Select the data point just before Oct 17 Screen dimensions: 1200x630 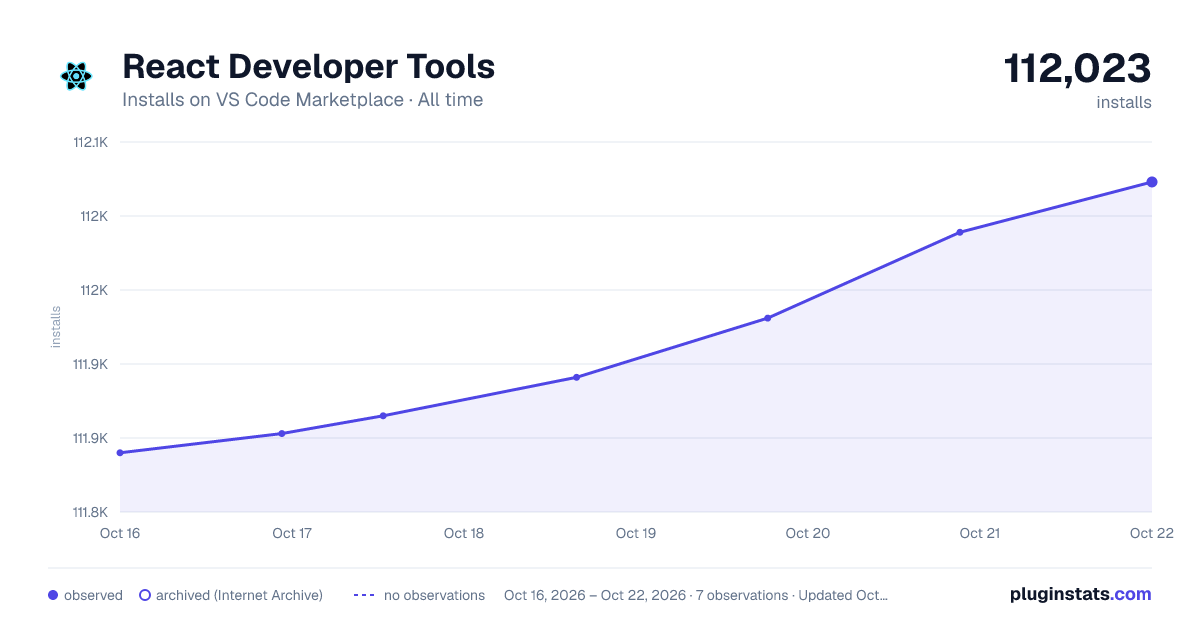(x=282, y=433)
